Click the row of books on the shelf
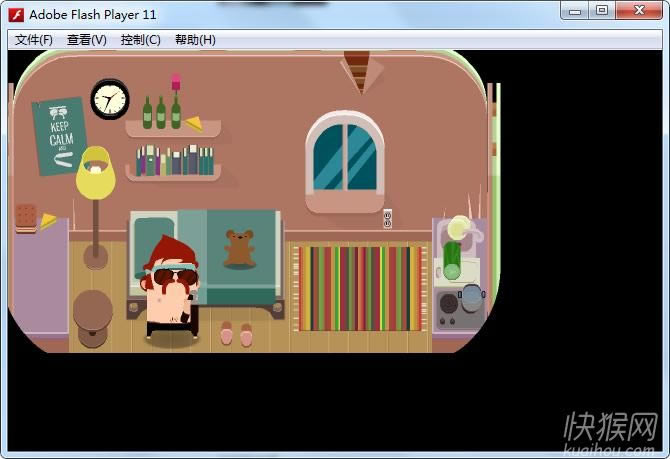The width and height of the screenshot is (670, 459). (175, 161)
